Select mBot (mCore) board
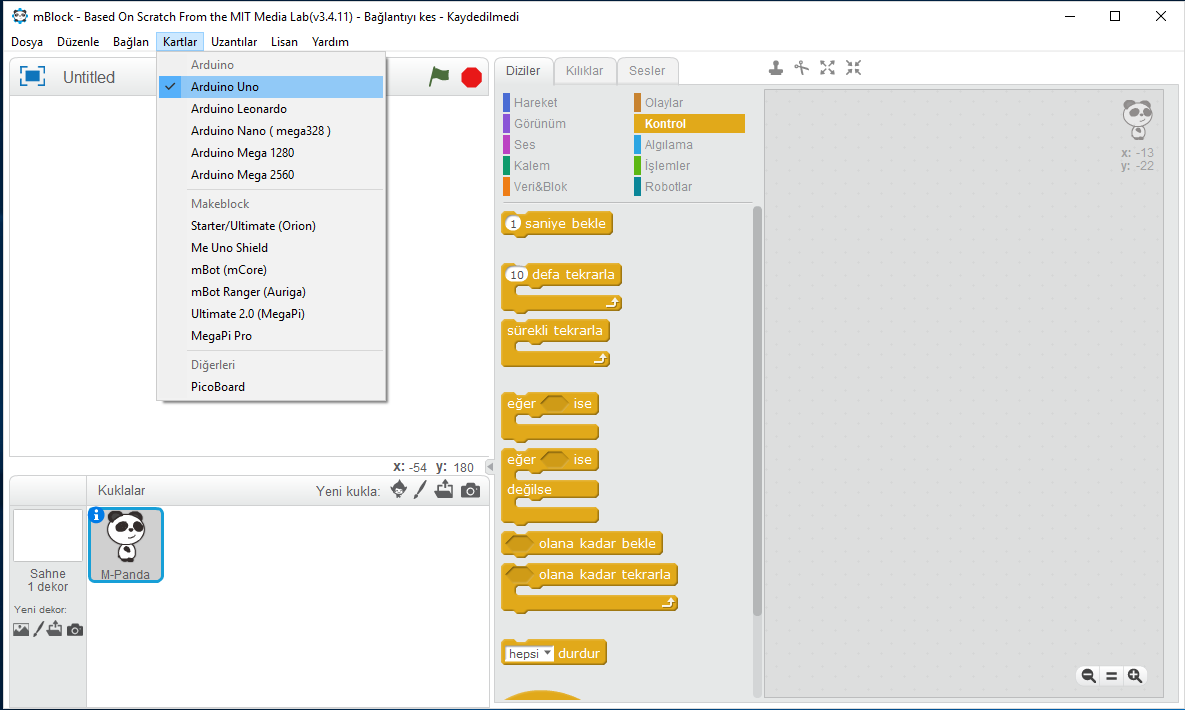The width and height of the screenshot is (1185, 710). click(229, 270)
